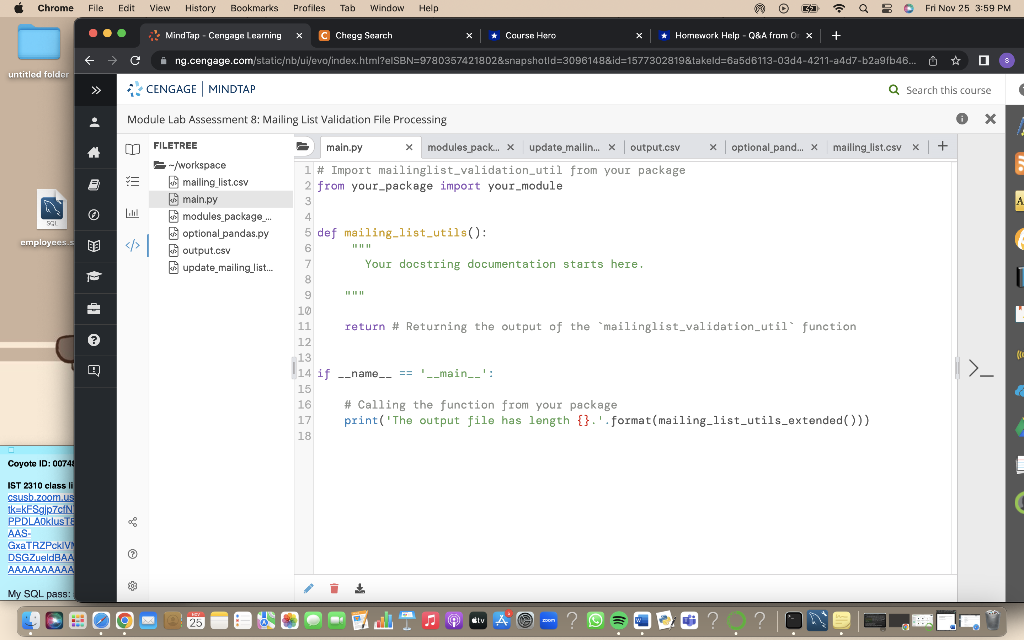1024x640 pixels.
Task: Click the pencil edit icon below the editor
Action: (x=308, y=588)
